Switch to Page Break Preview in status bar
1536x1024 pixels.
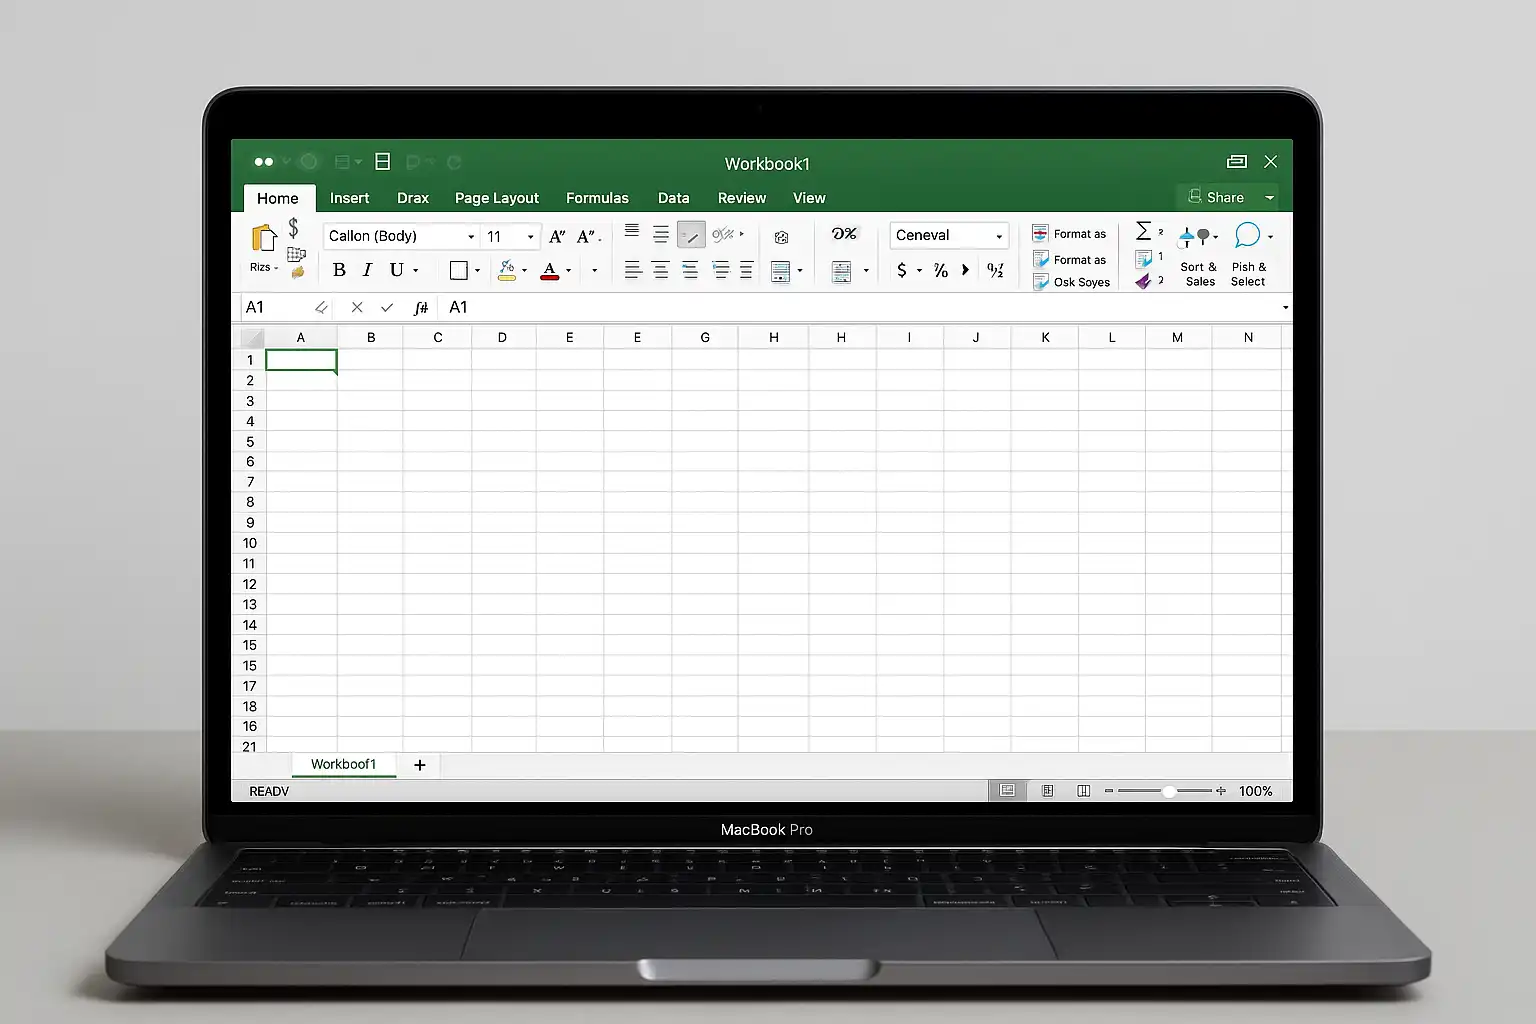tap(1083, 791)
